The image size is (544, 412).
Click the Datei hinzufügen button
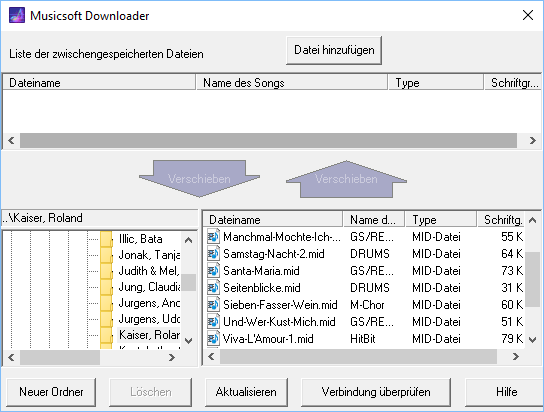click(334, 50)
